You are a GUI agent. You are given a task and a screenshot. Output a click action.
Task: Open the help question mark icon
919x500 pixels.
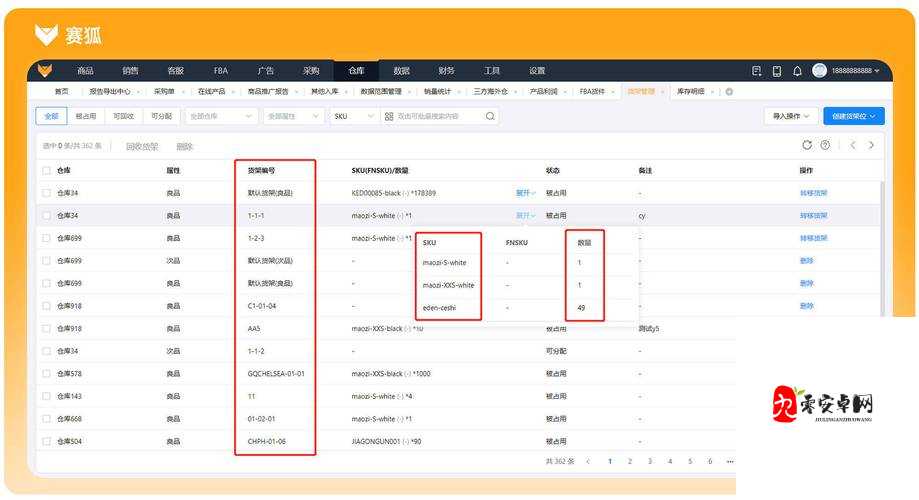pos(825,145)
